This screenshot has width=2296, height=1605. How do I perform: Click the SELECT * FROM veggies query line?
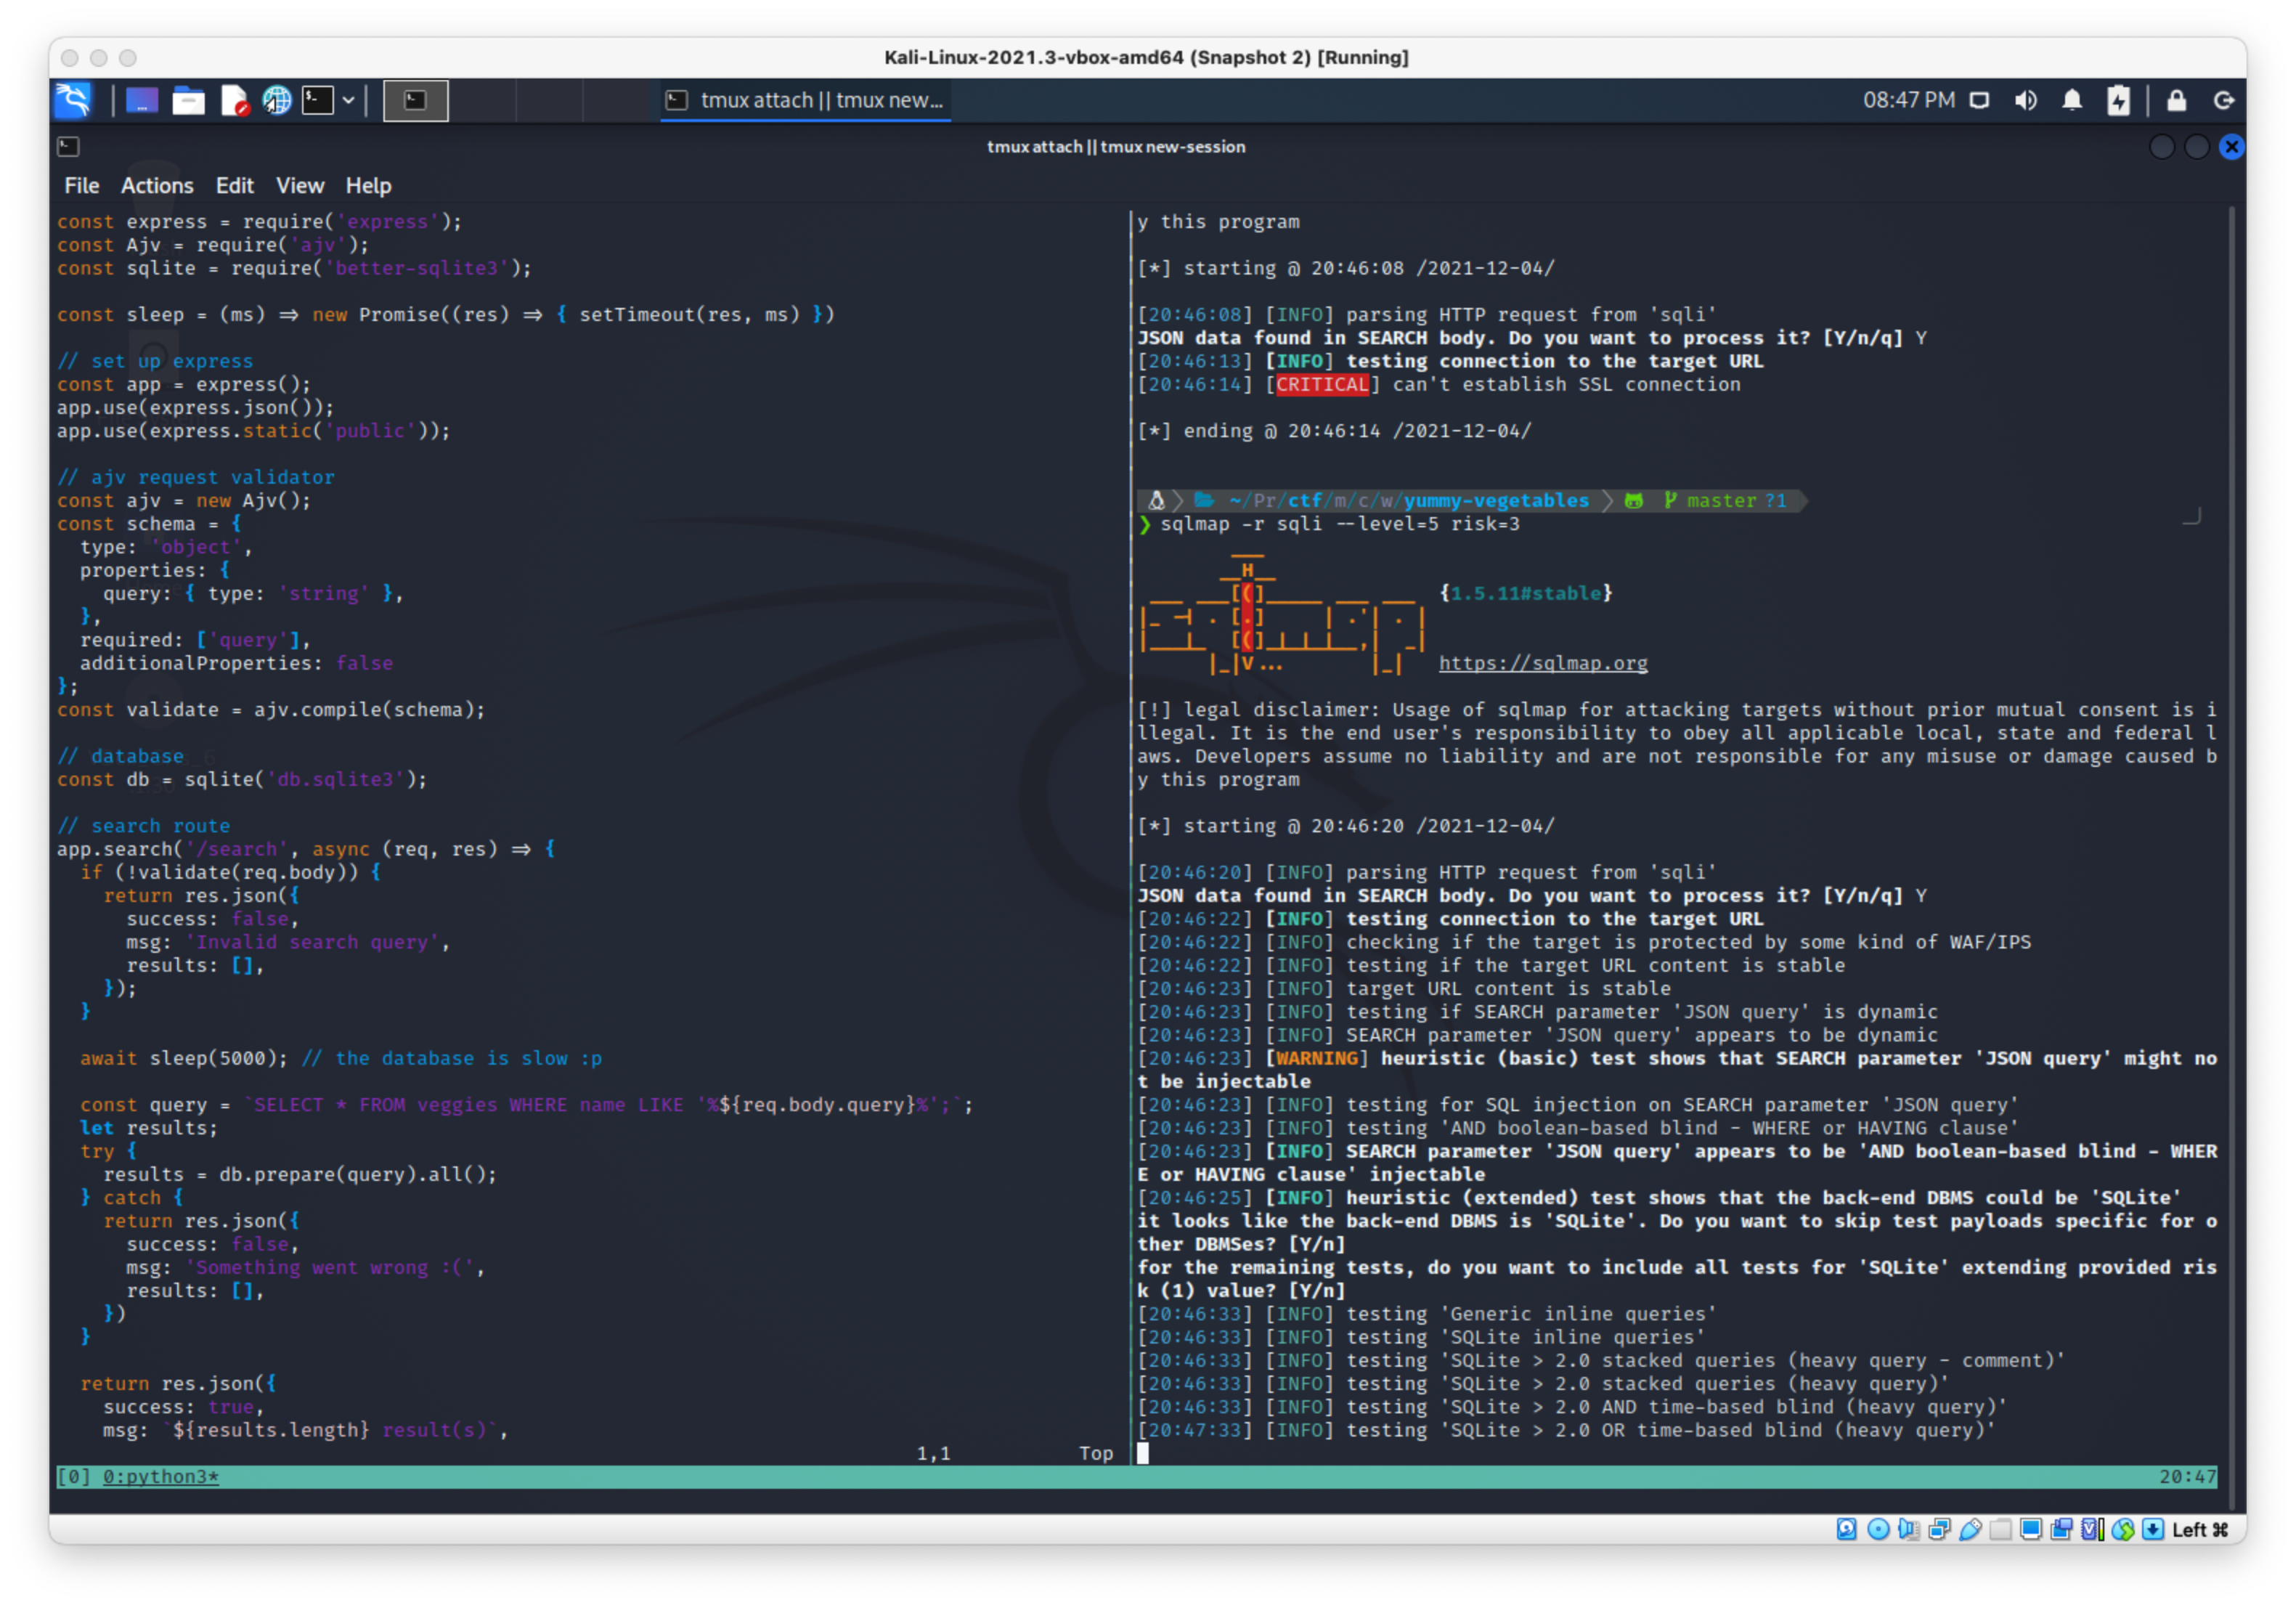[526, 1105]
